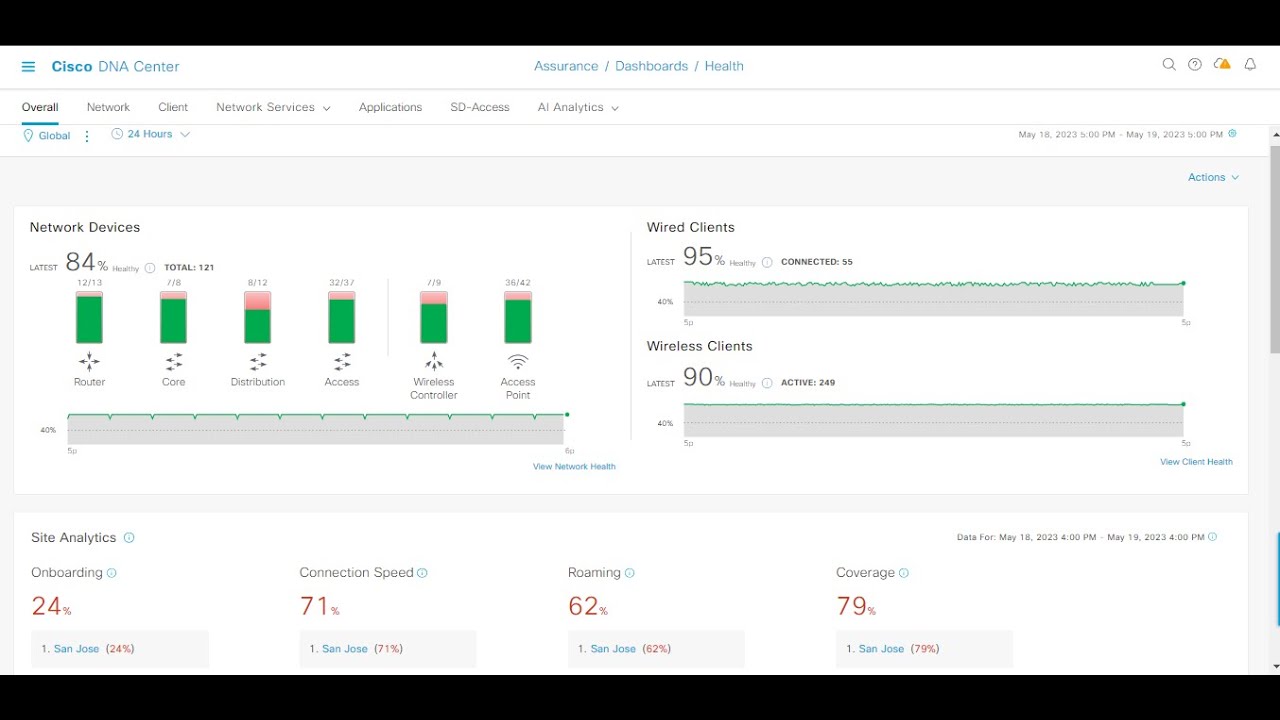
Task: Click the search magnifier icon
Action: 1169,65
